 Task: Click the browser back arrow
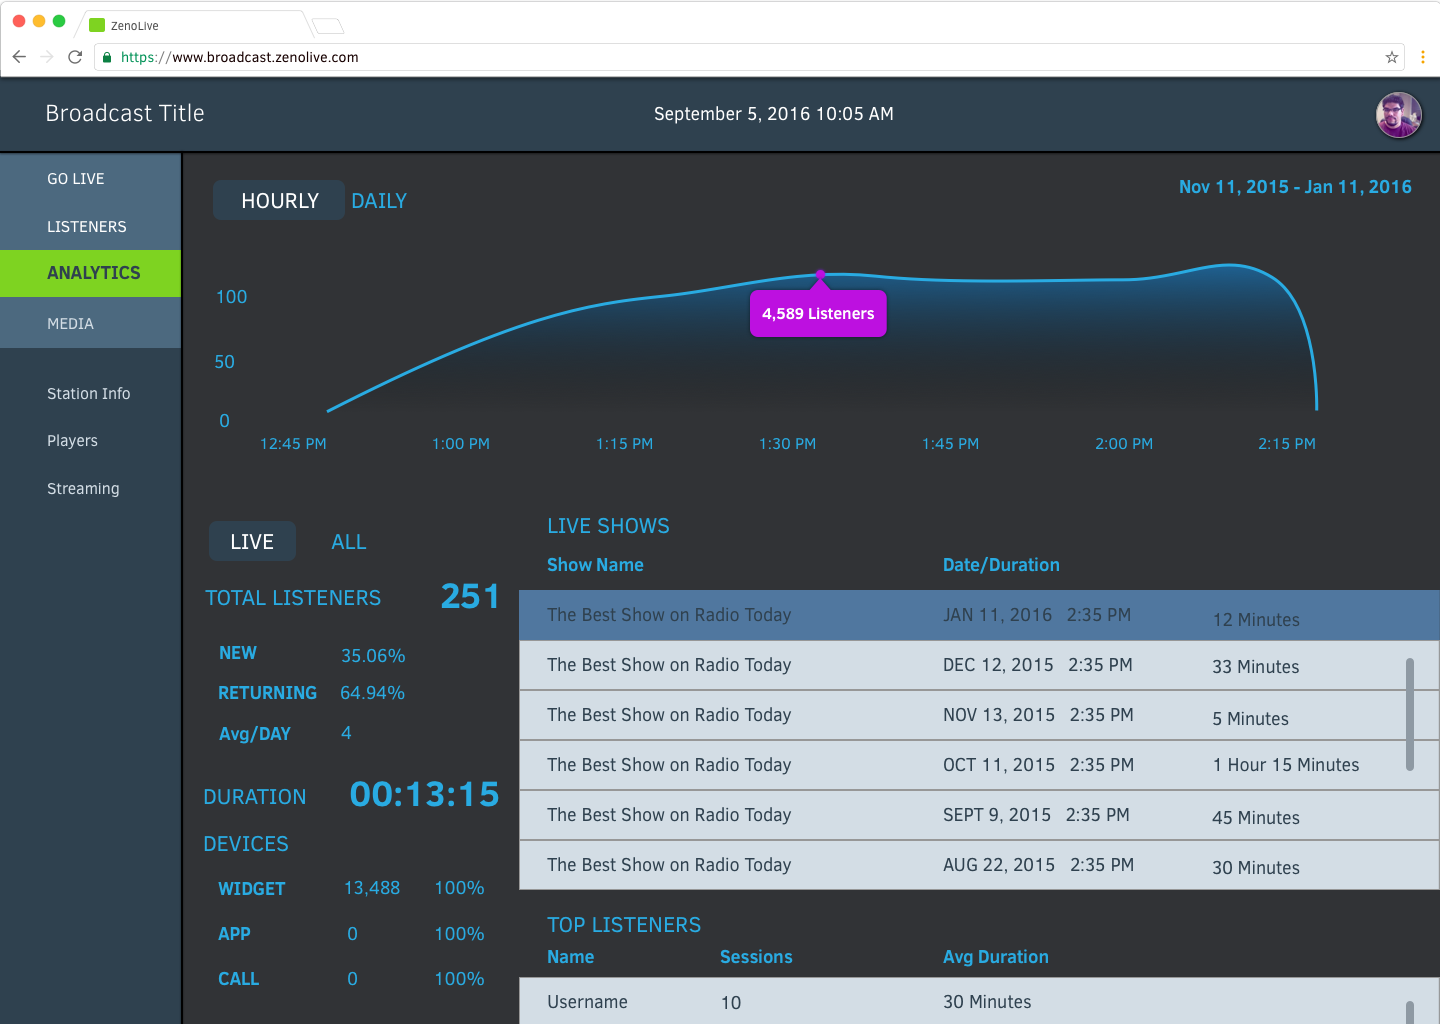pyautogui.click(x=19, y=57)
